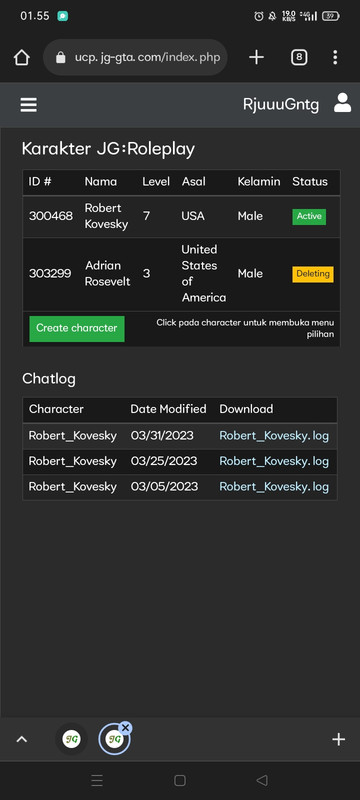Click the Nama column header

pos(100,182)
